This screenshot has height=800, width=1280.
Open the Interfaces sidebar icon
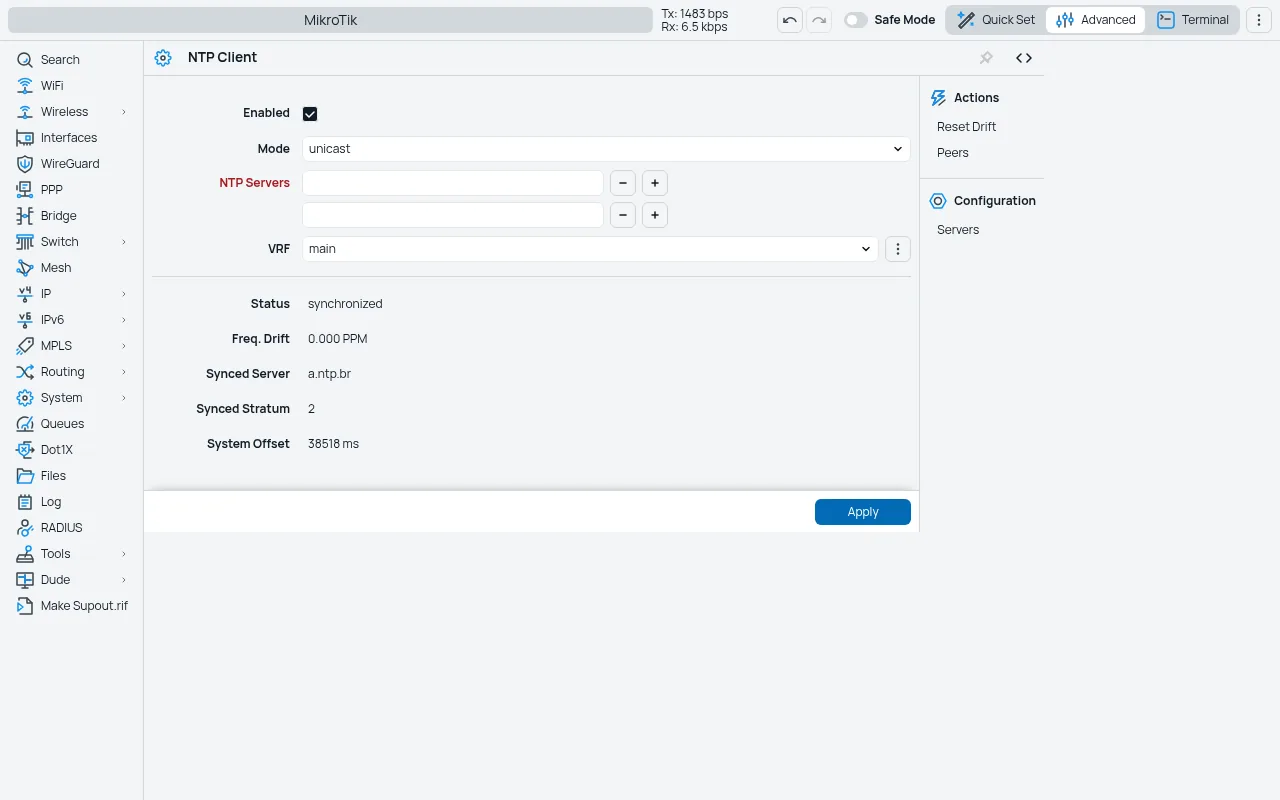(x=25, y=138)
